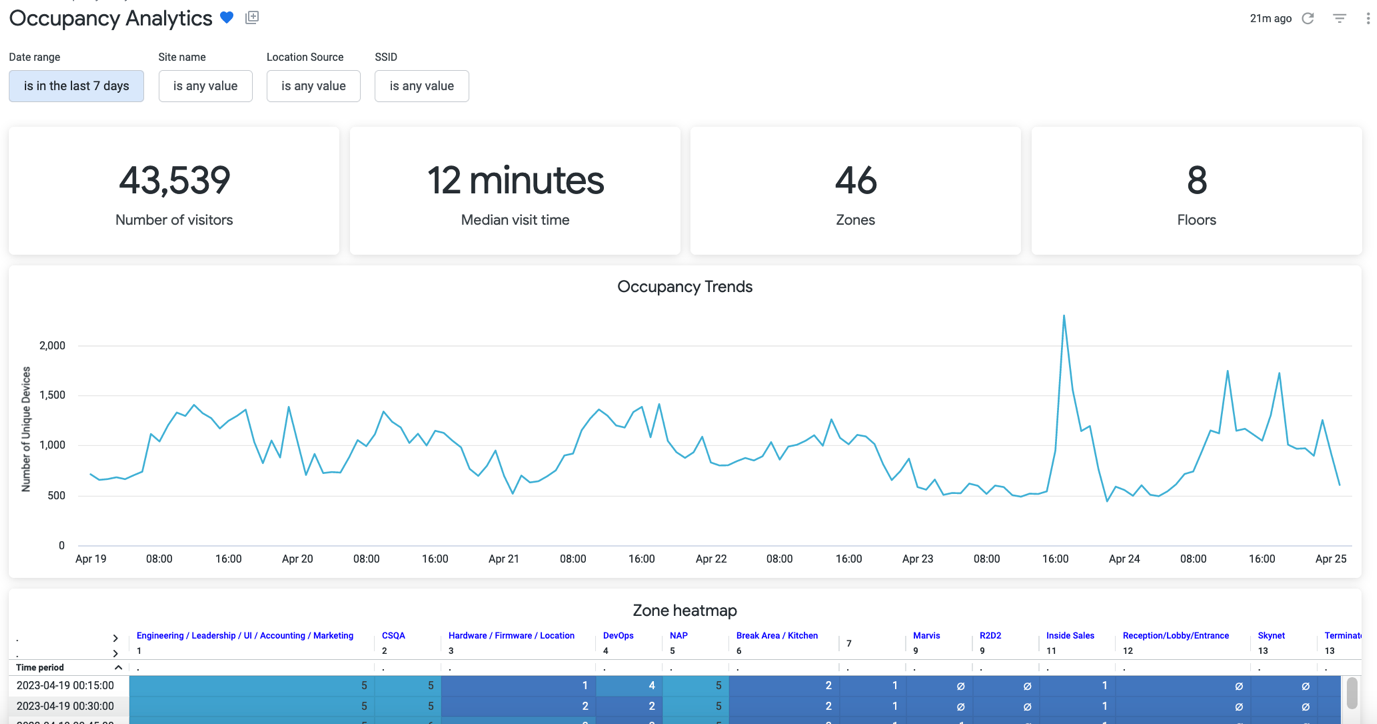This screenshot has height=724, width=1377.
Task: Click the Hardware / Firmware / Location header
Action: 511,636
